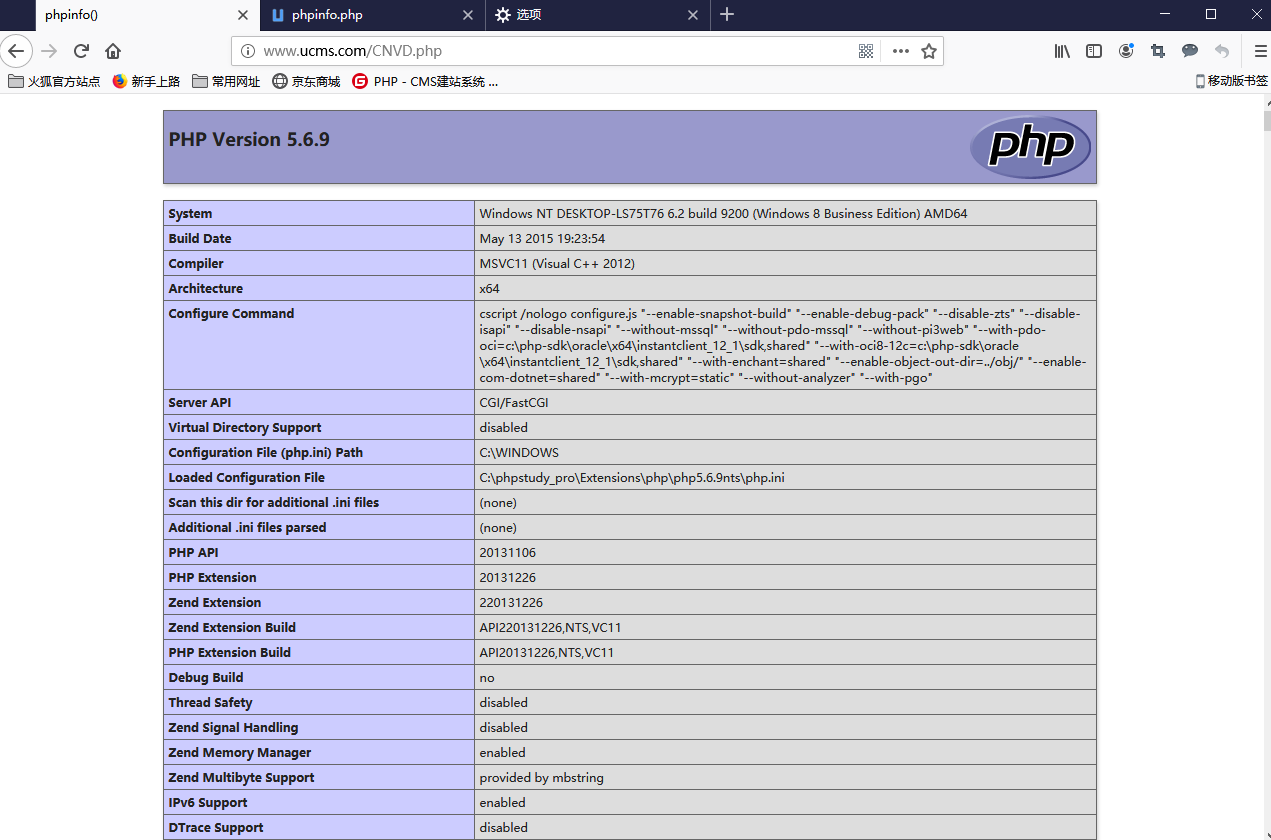Image resolution: width=1271 pixels, height=840 pixels.
Task: Open the Firefox hamburger menu
Action: [1260, 51]
